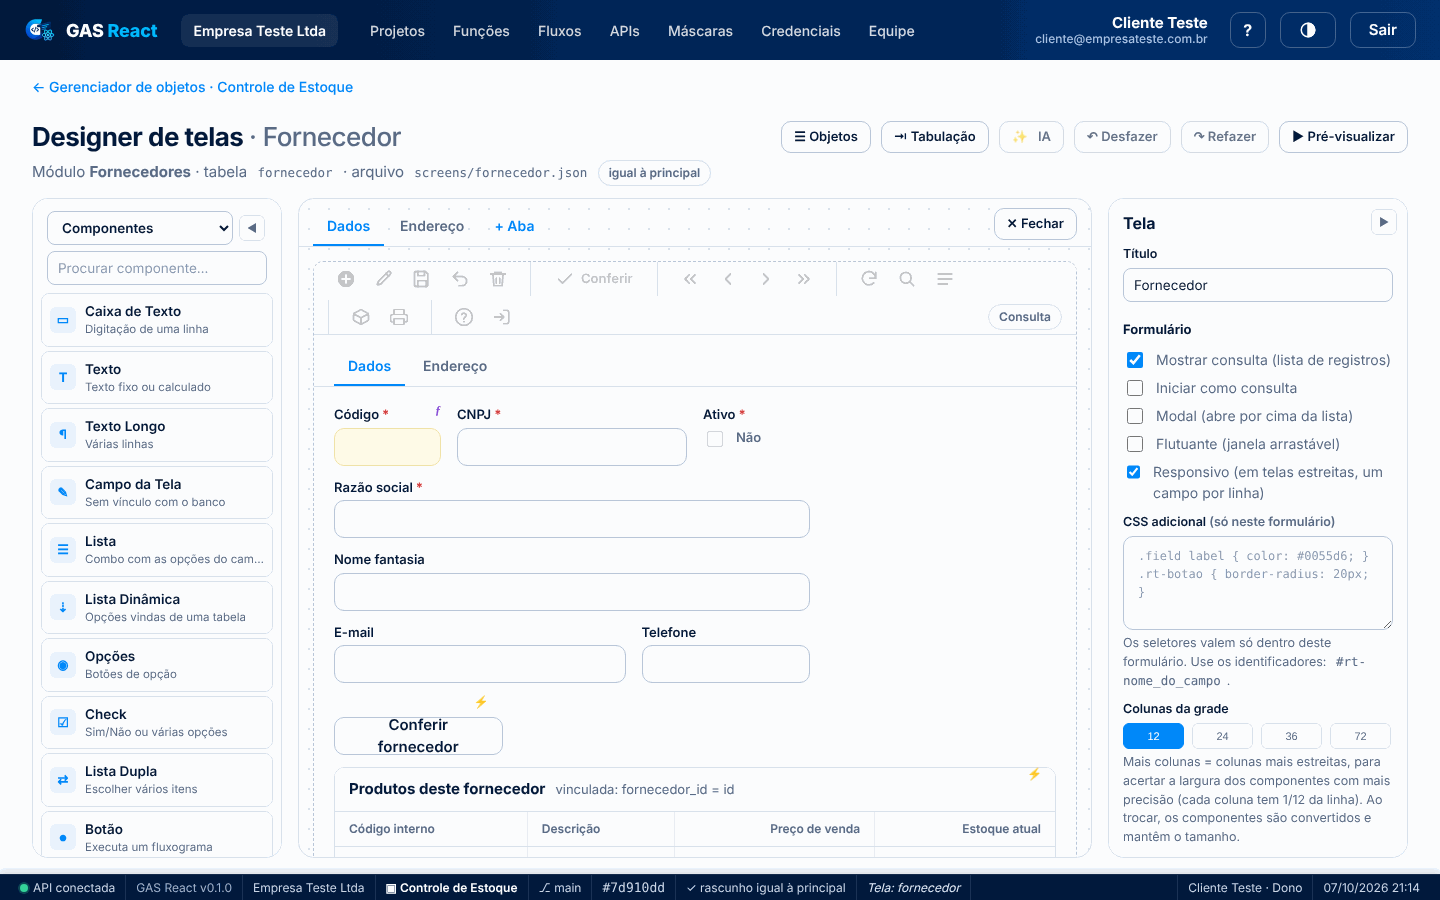The width and height of the screenshot is (1440, 900).
Task: Click the main branch in status bar
Action: click(x=560, y=888)
